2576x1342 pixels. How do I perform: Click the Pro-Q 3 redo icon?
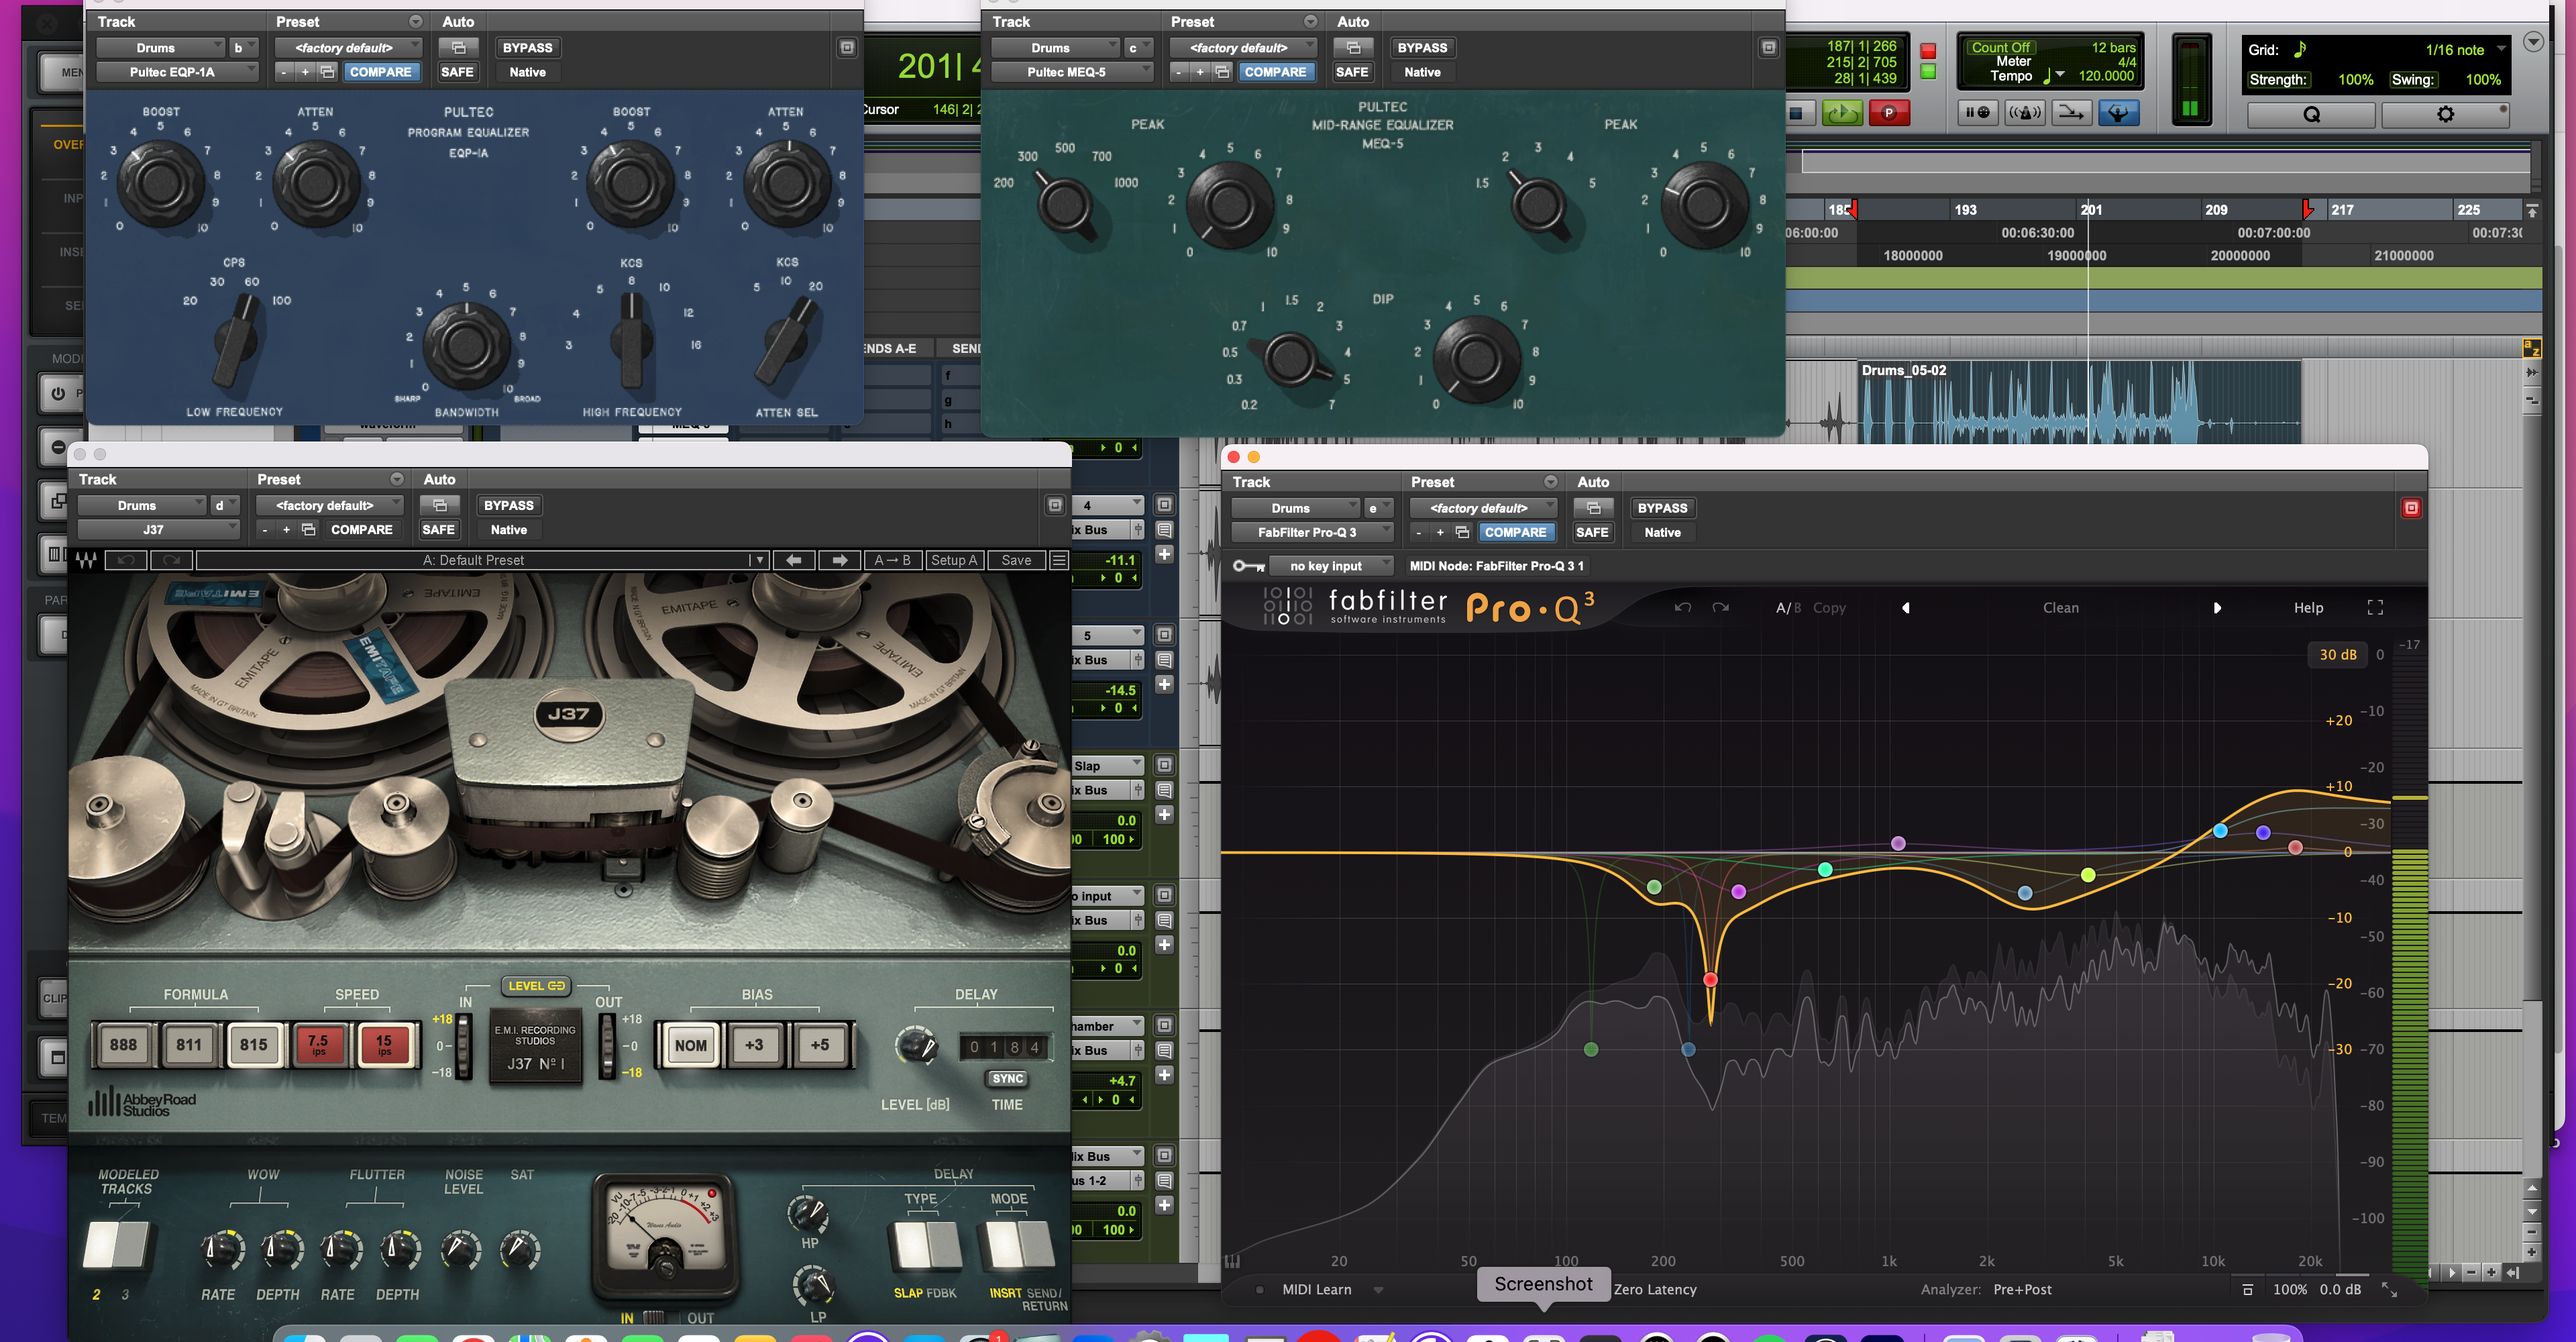(x=1720, y=607)
